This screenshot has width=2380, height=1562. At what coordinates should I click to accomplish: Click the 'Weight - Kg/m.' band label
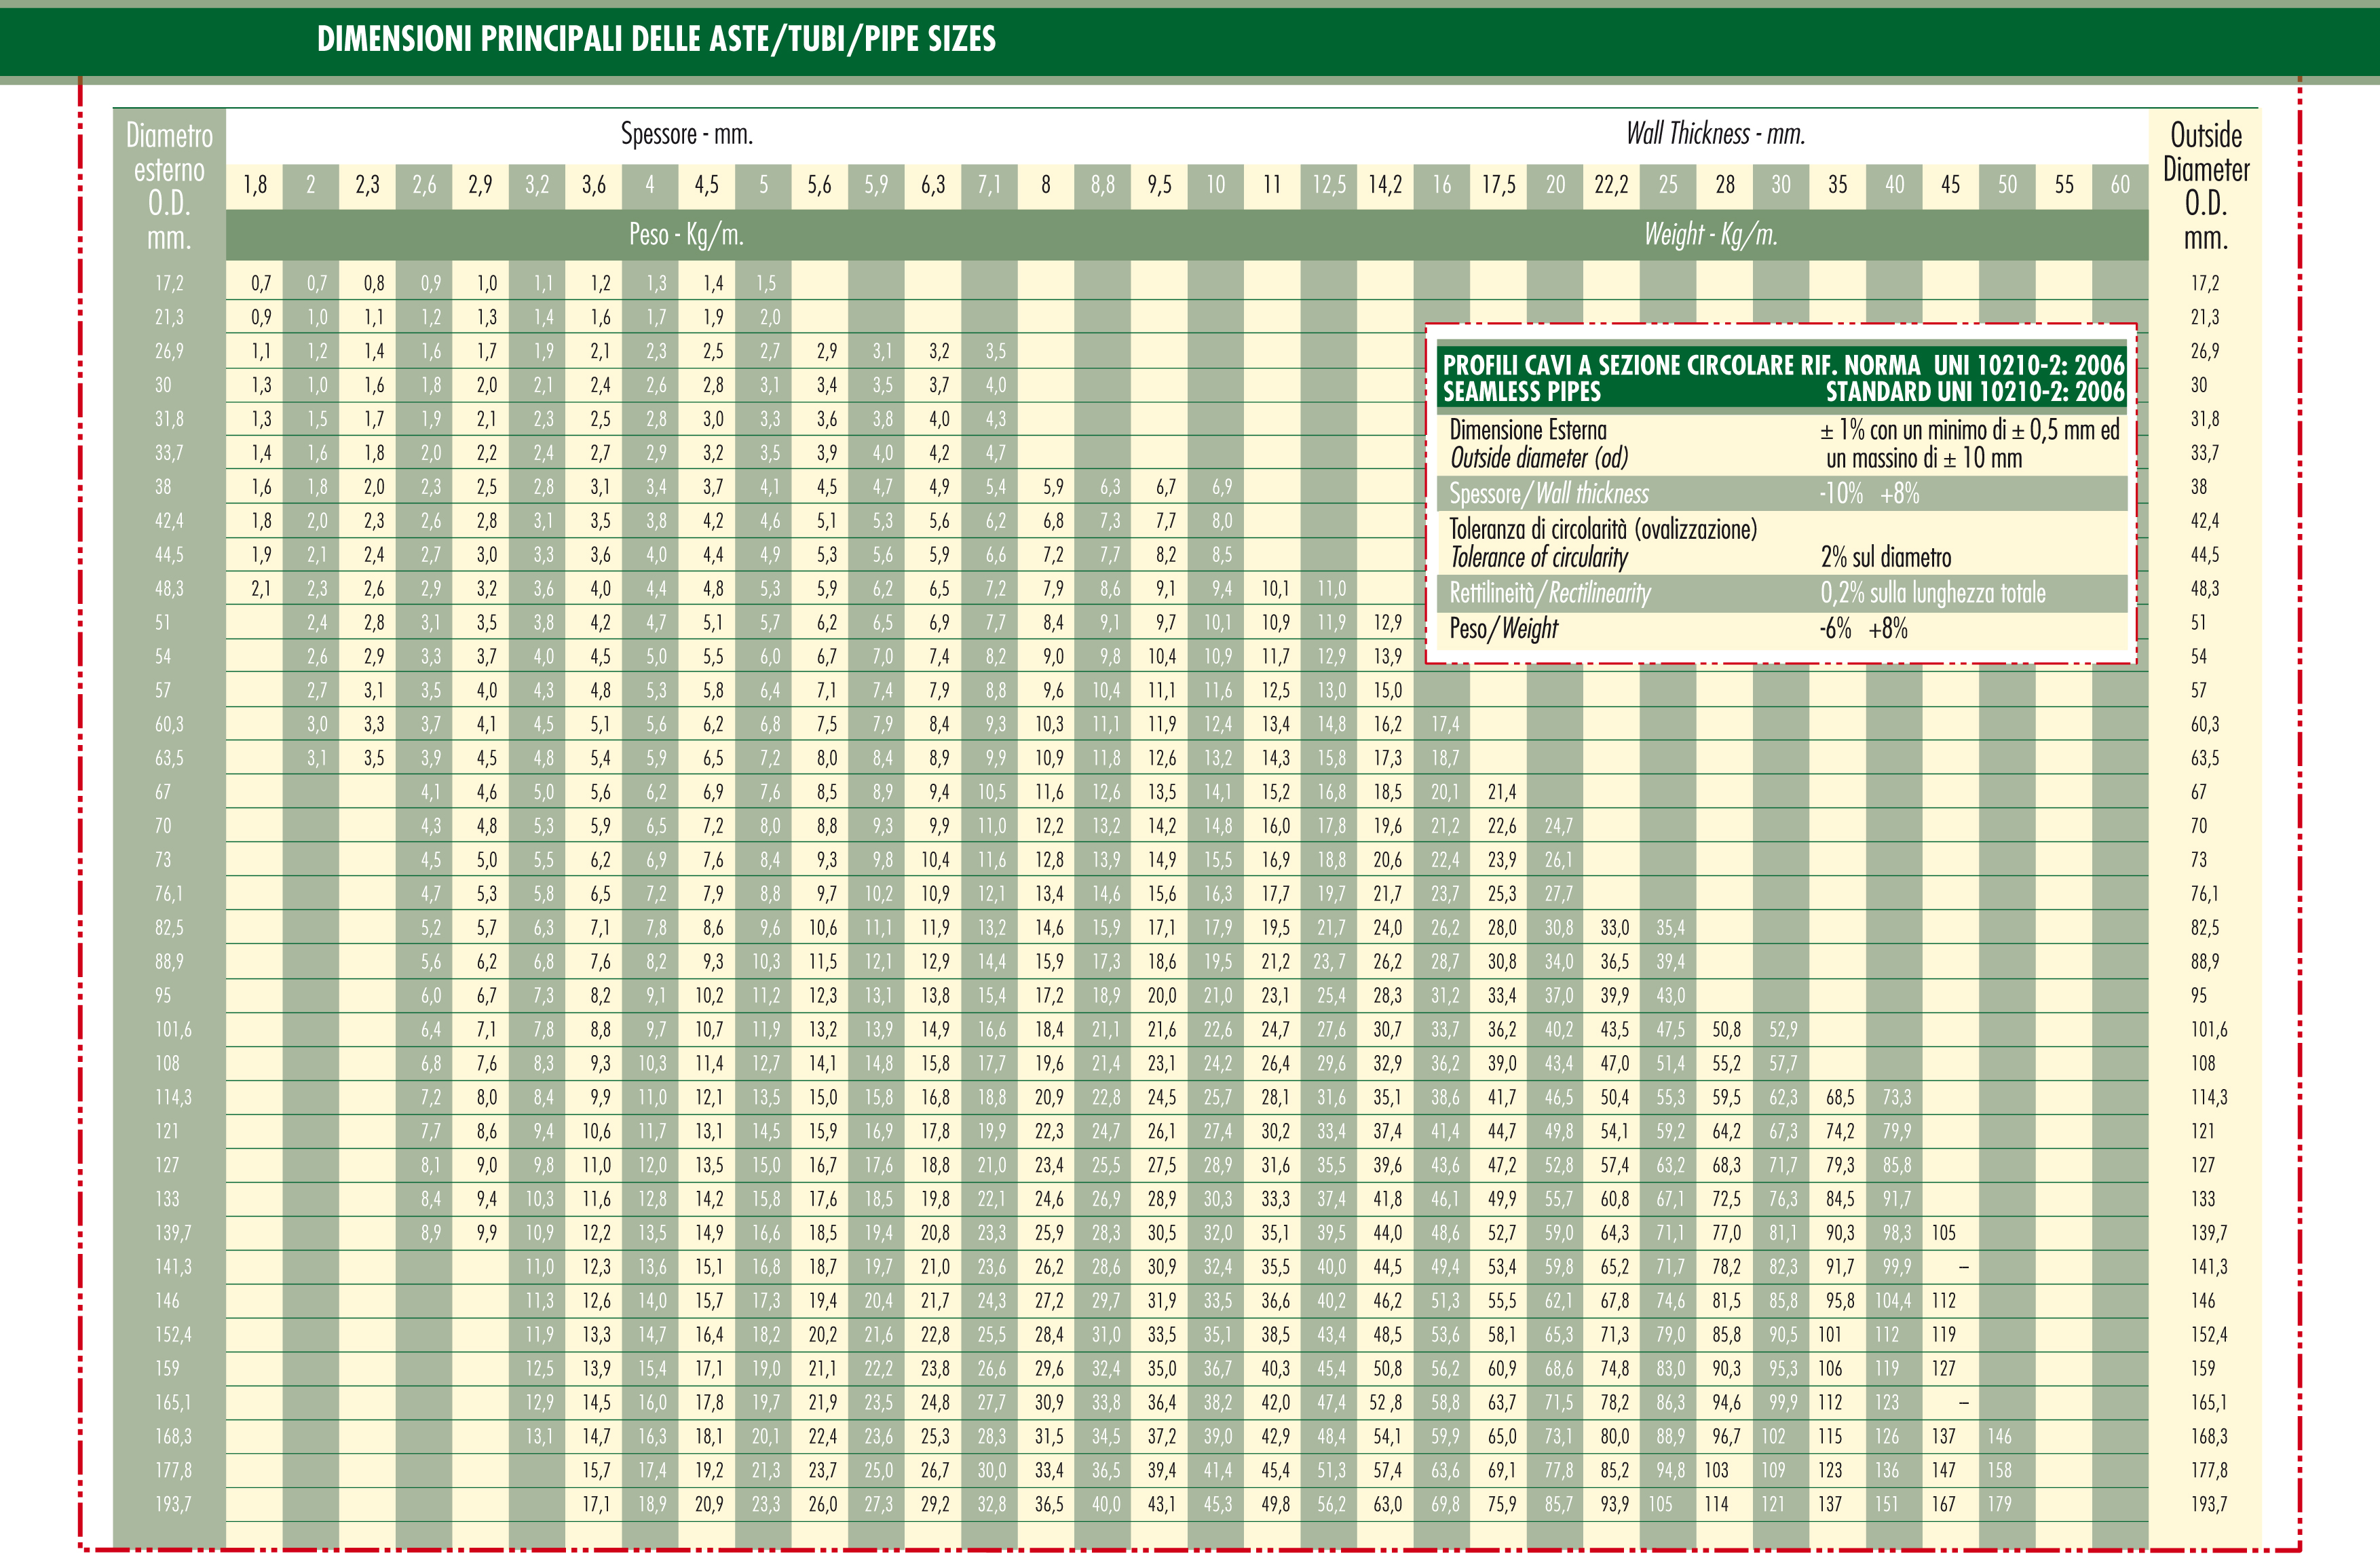[1711, 235]
